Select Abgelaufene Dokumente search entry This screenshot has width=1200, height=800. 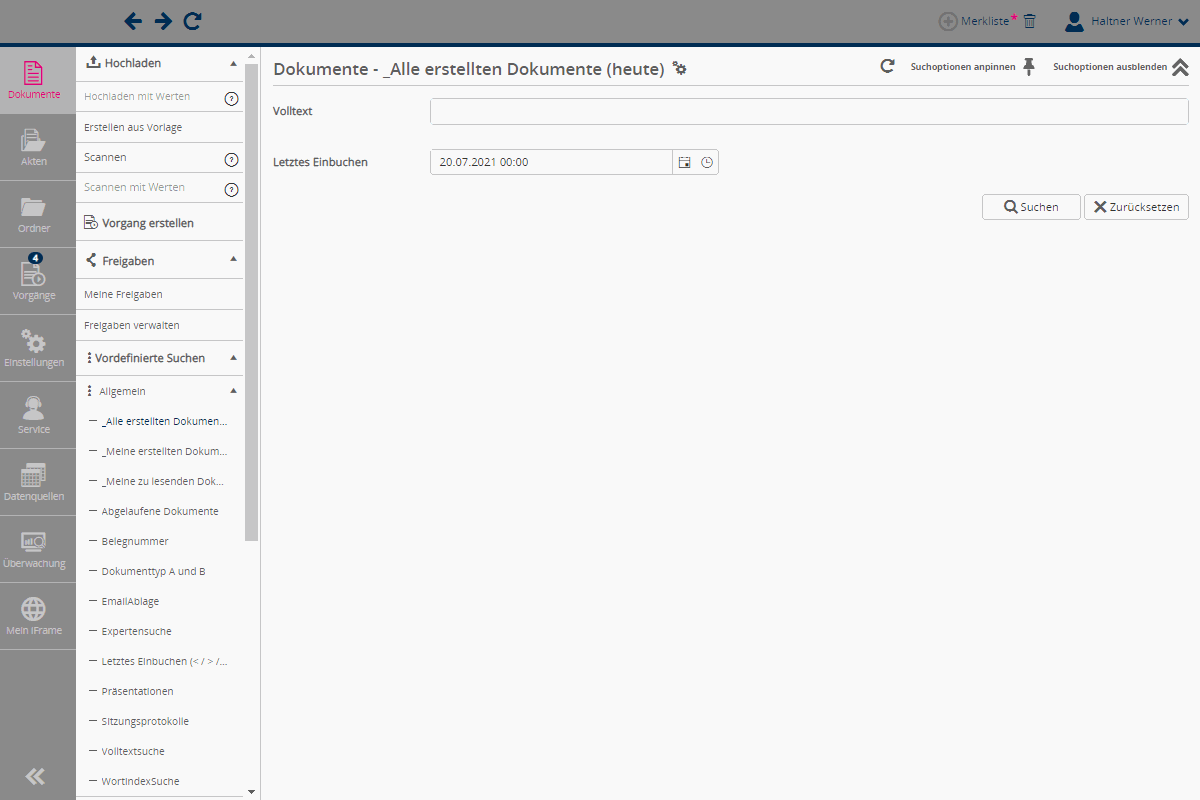(x=159, y=511)
